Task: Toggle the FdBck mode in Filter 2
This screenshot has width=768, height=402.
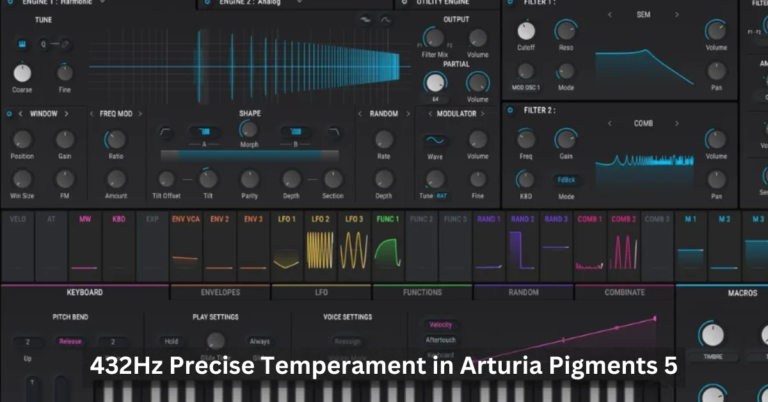Action: 566,180
